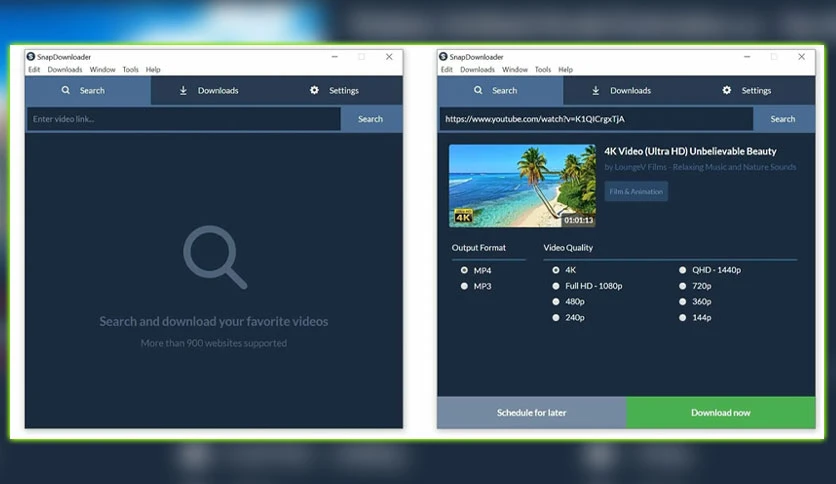Click the YouTube URL field in the right window
The image size is (836, 484).
tap(597, 119)
